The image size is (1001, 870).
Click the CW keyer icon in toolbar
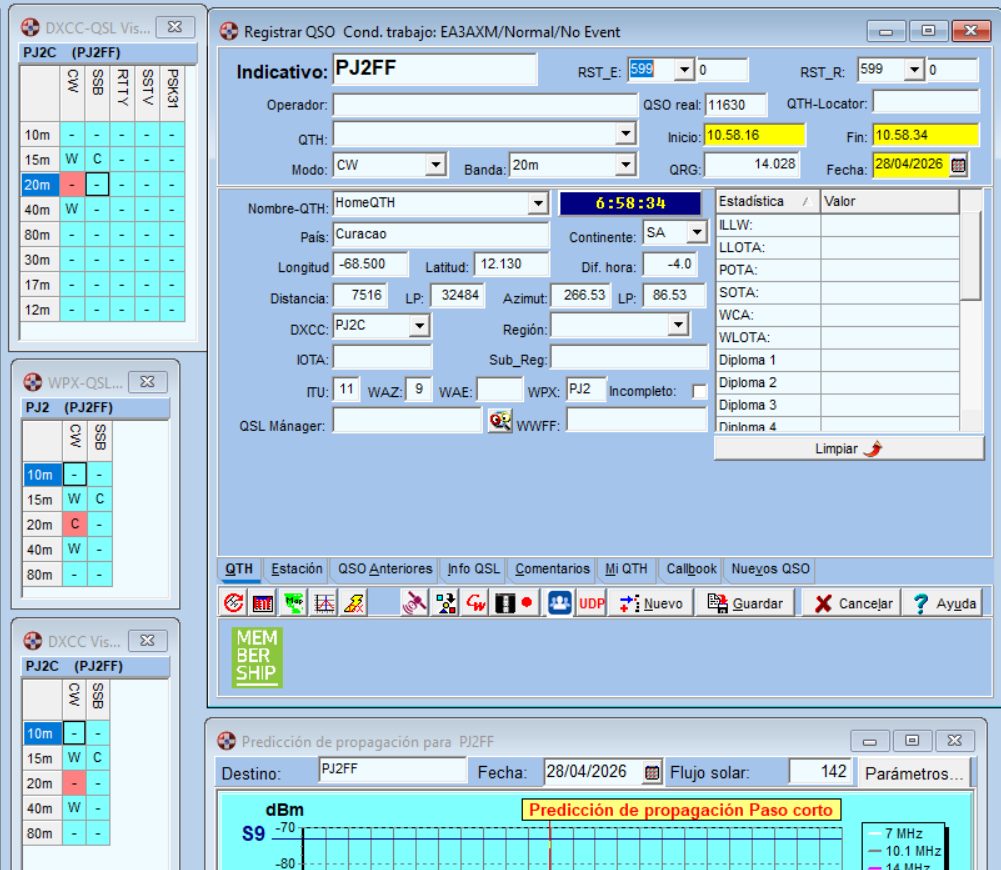[476, 604]
